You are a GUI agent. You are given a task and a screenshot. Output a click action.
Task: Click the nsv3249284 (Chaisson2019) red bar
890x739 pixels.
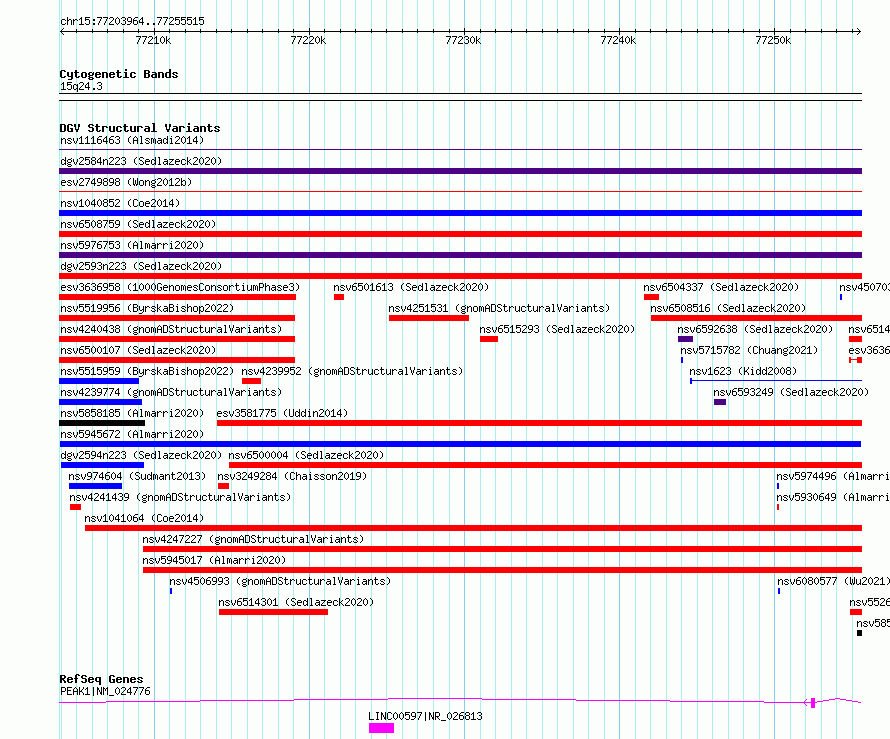pyautogui.click(x=224, y=486)
